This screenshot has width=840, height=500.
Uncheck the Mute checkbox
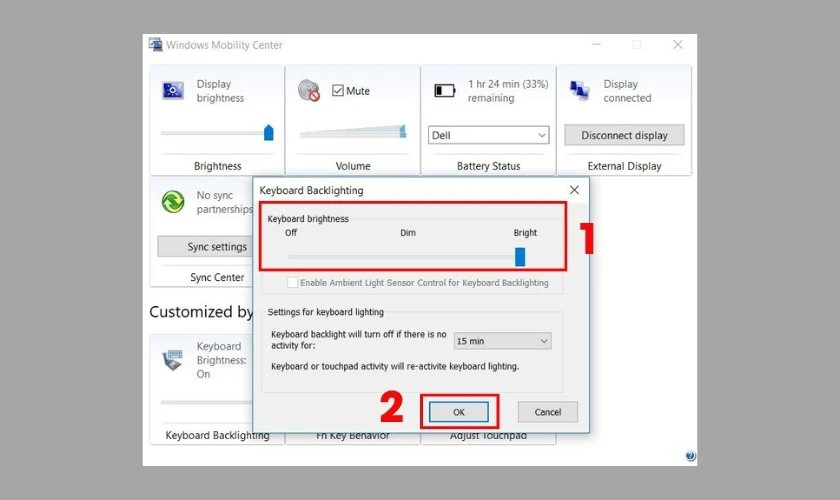338,91
